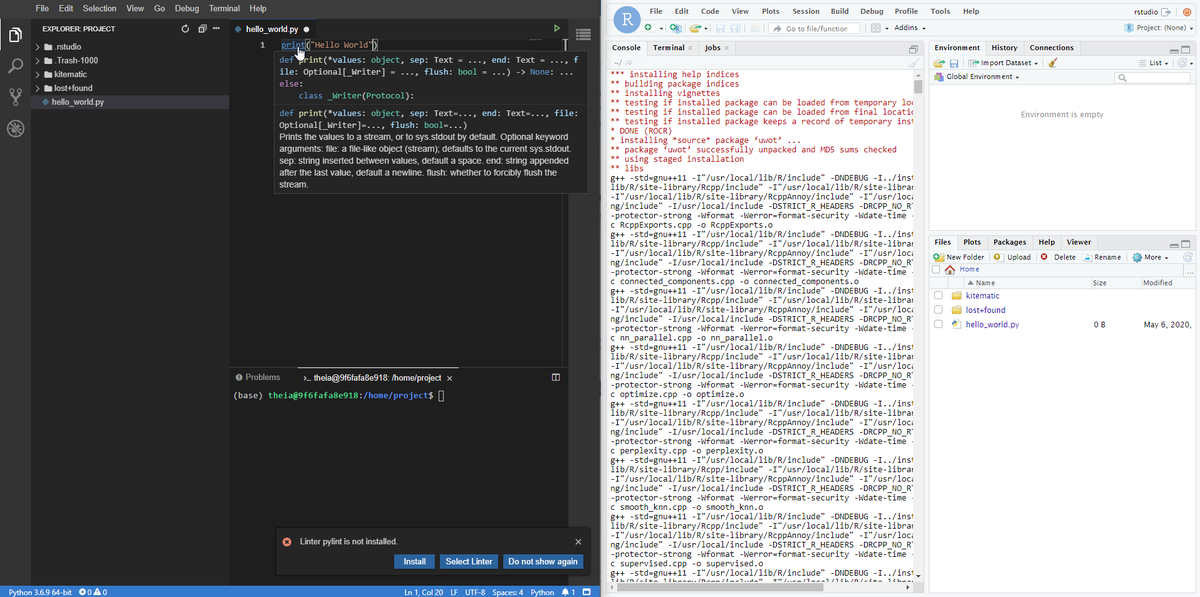Open the Terminal menu in Theia menu bar

[x=223, y=8]
